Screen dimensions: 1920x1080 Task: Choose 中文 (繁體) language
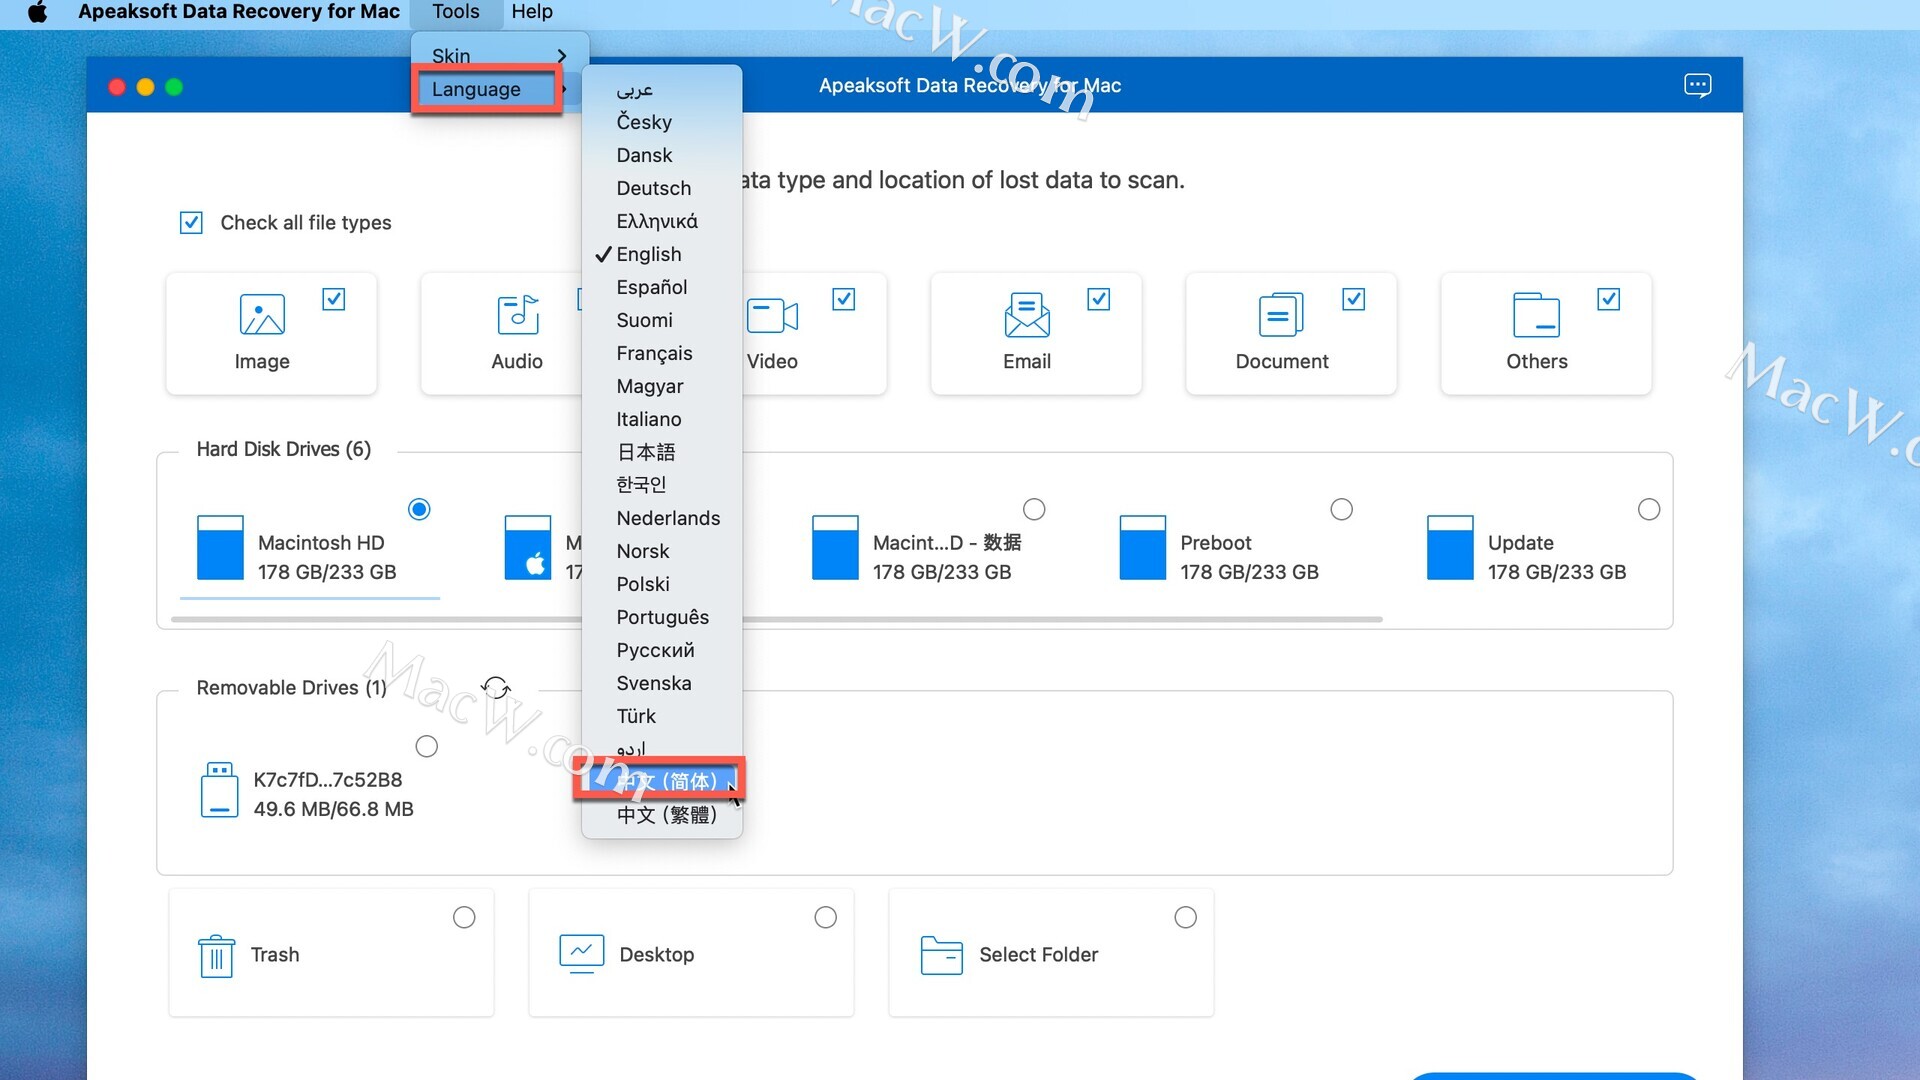[x=662, y=814]
